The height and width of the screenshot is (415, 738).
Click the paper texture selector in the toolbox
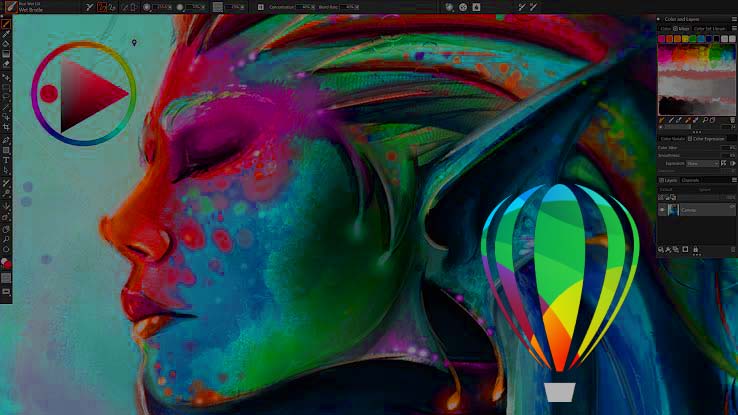6,278
